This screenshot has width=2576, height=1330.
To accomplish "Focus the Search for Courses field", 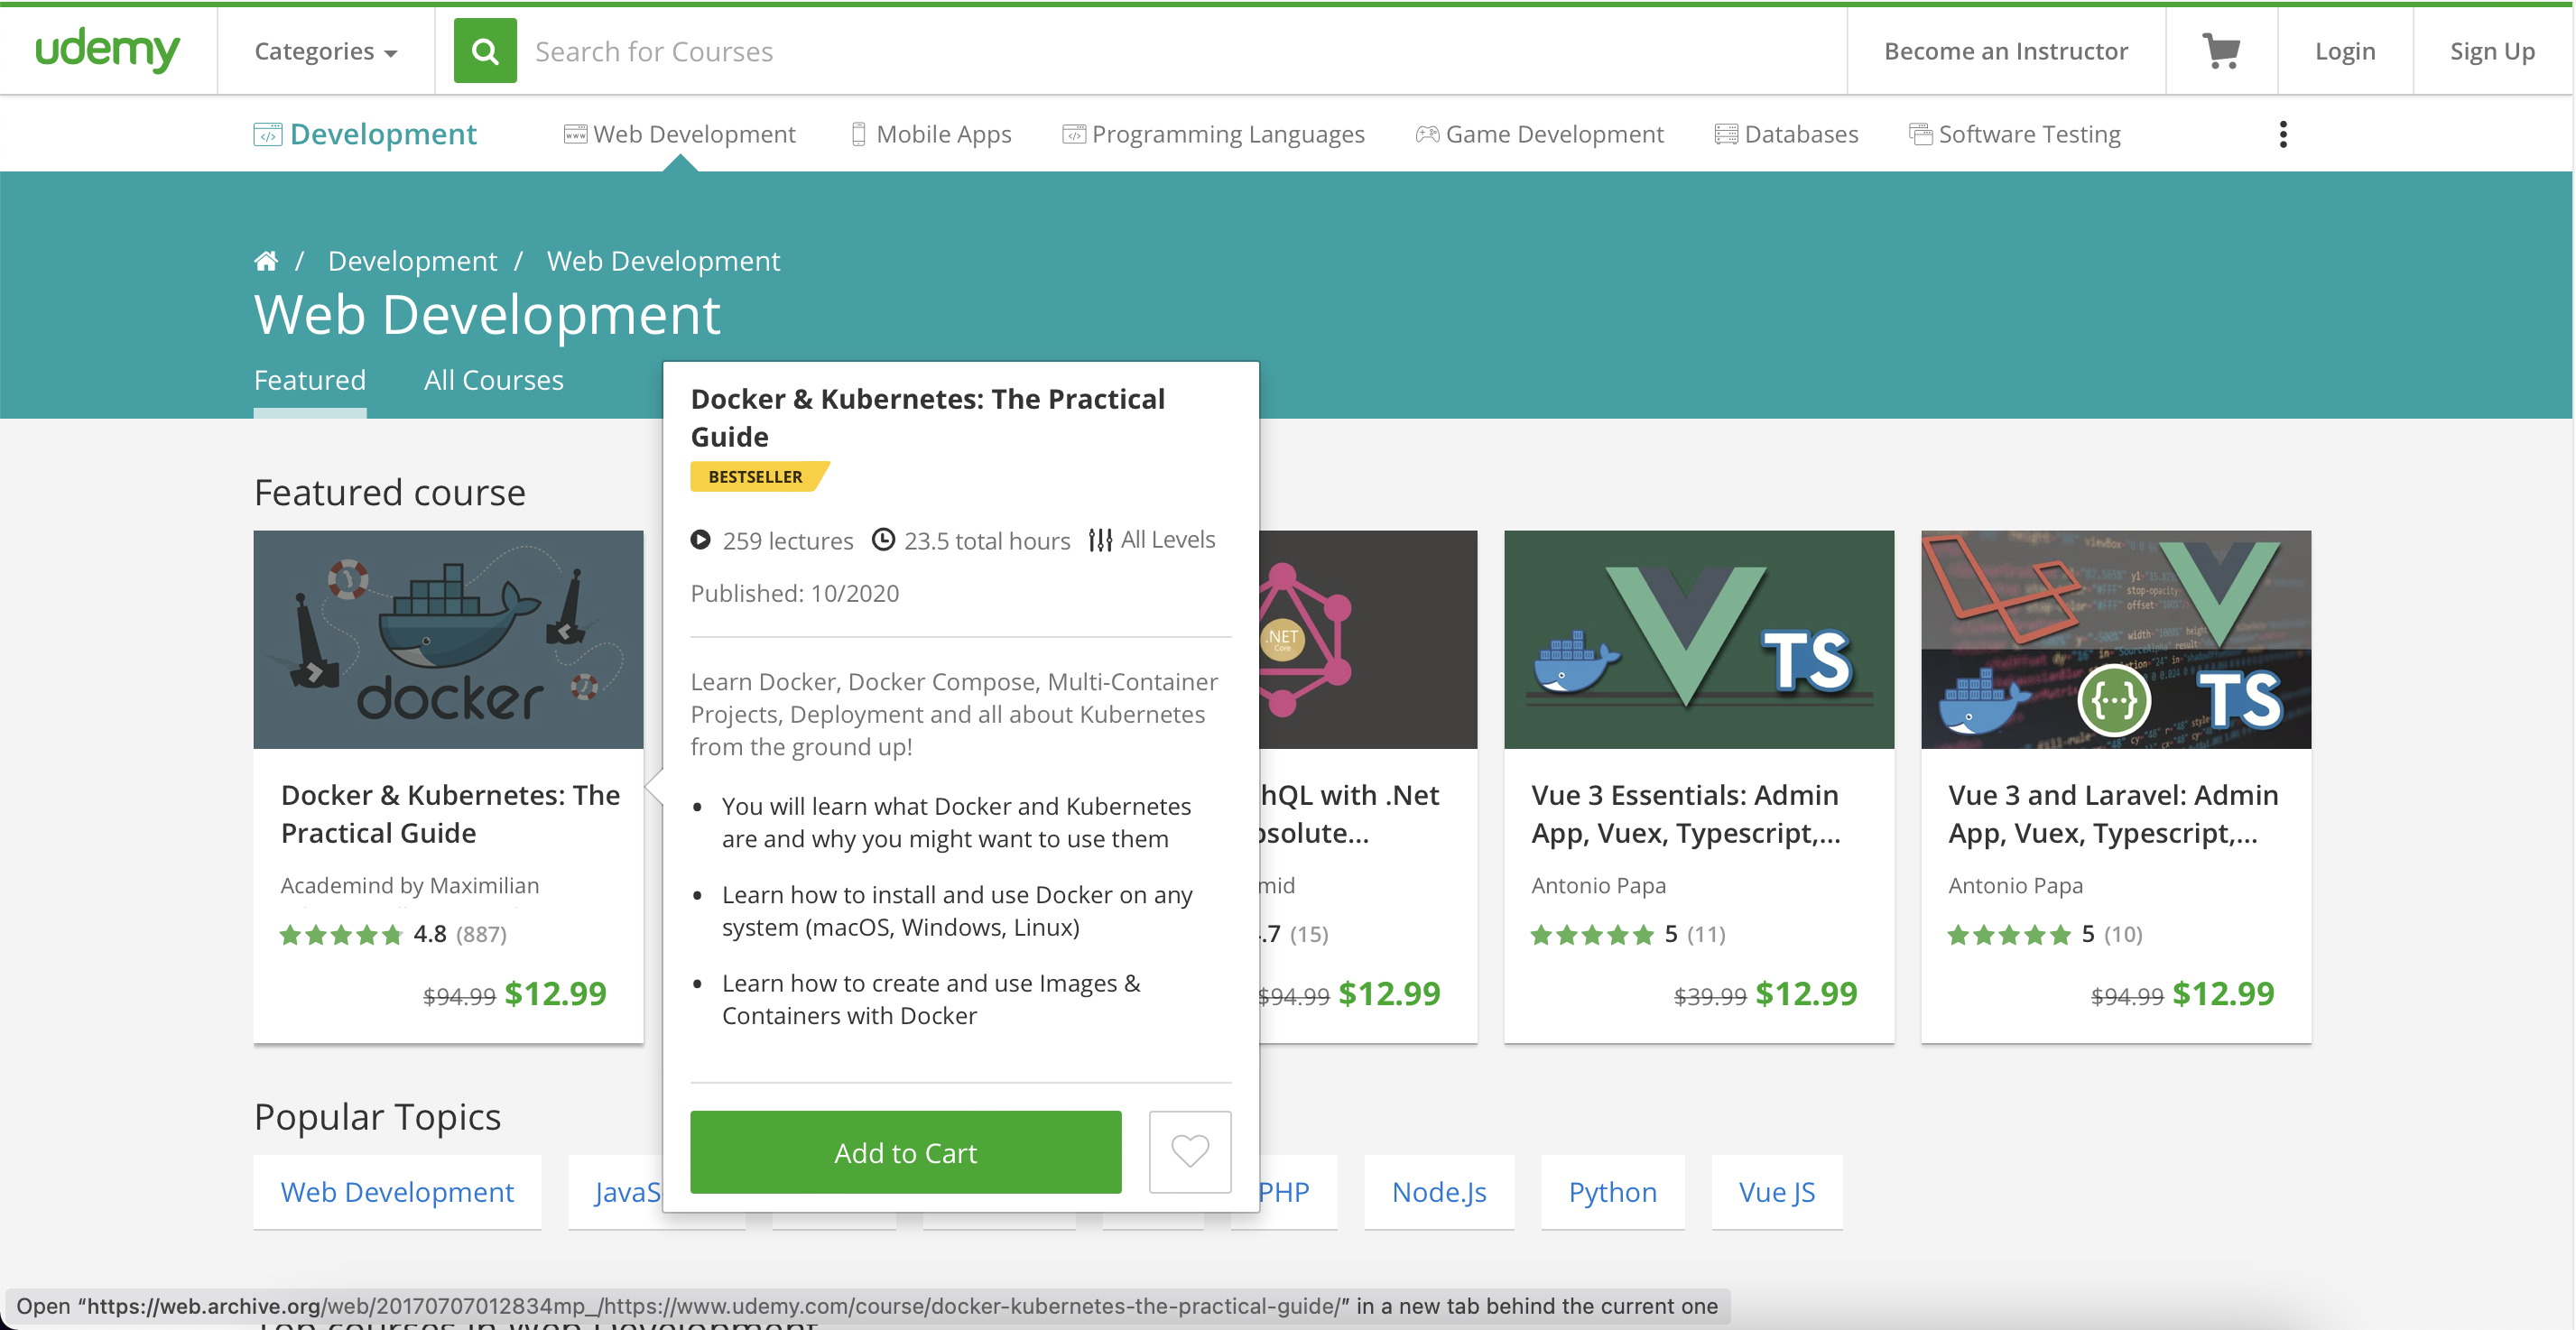I will [1180, 51].
